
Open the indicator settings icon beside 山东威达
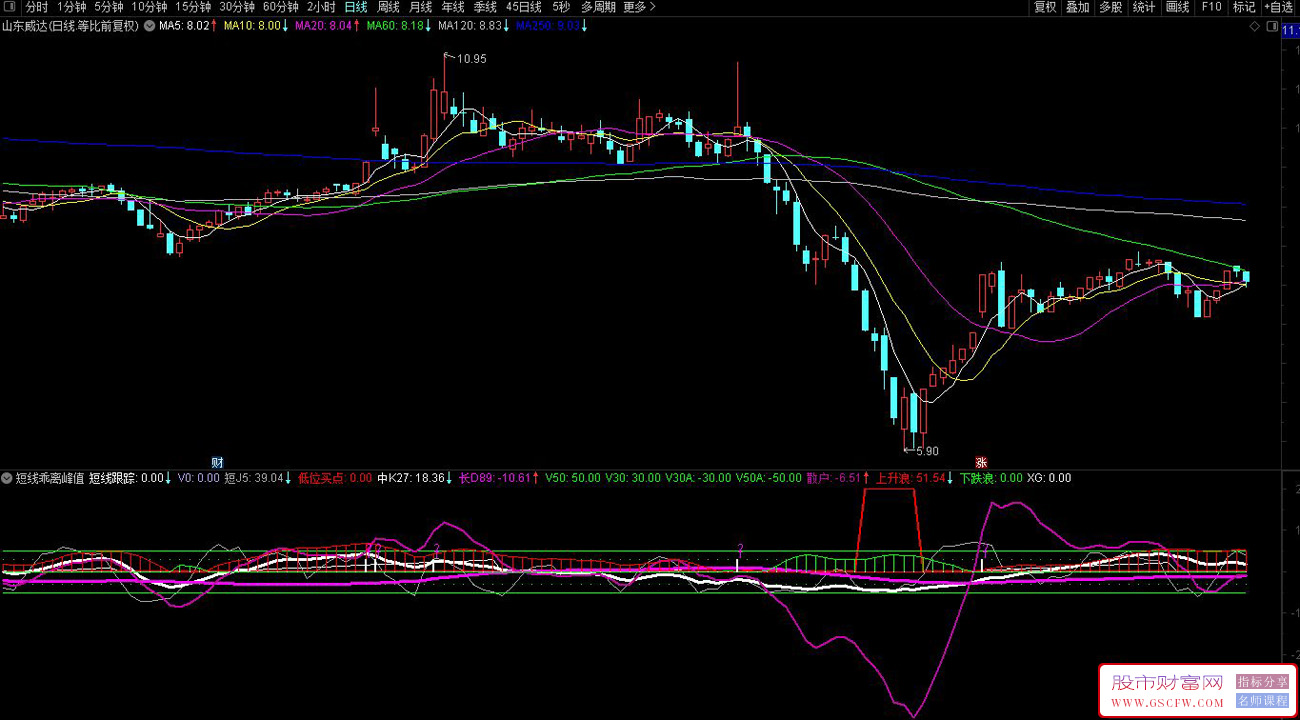coord(149,26)
